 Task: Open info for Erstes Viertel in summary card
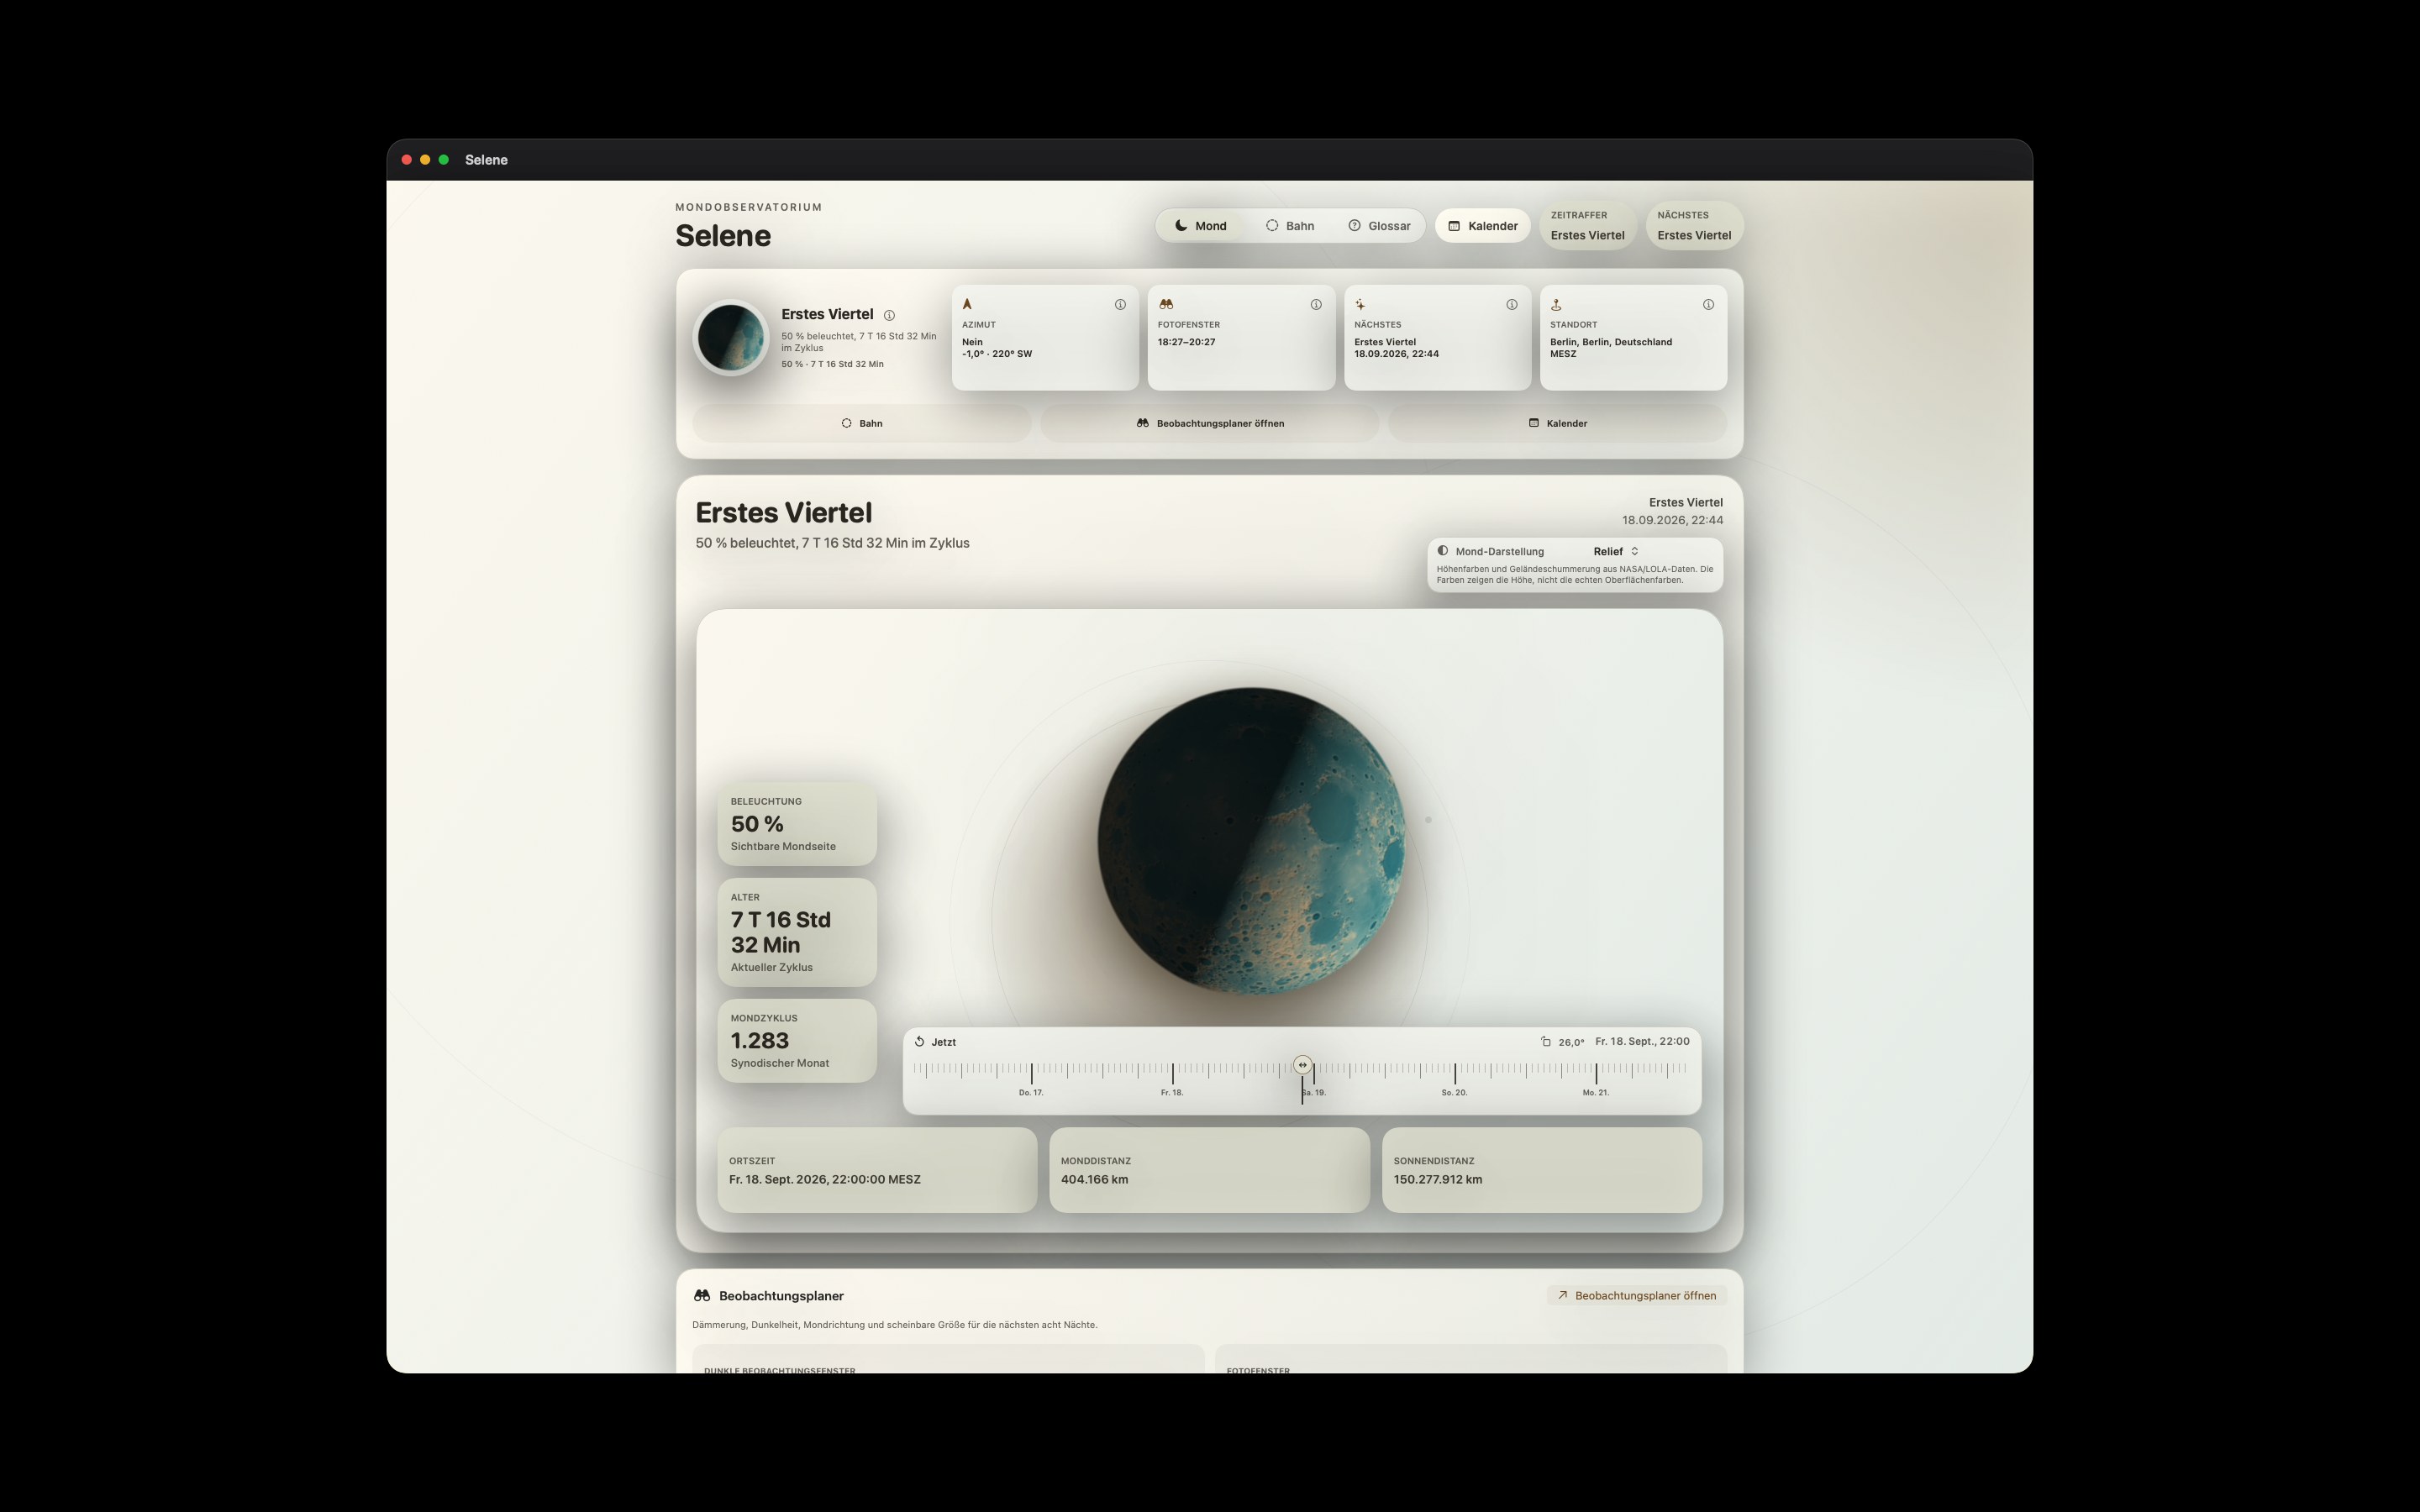tap(889, 315)
